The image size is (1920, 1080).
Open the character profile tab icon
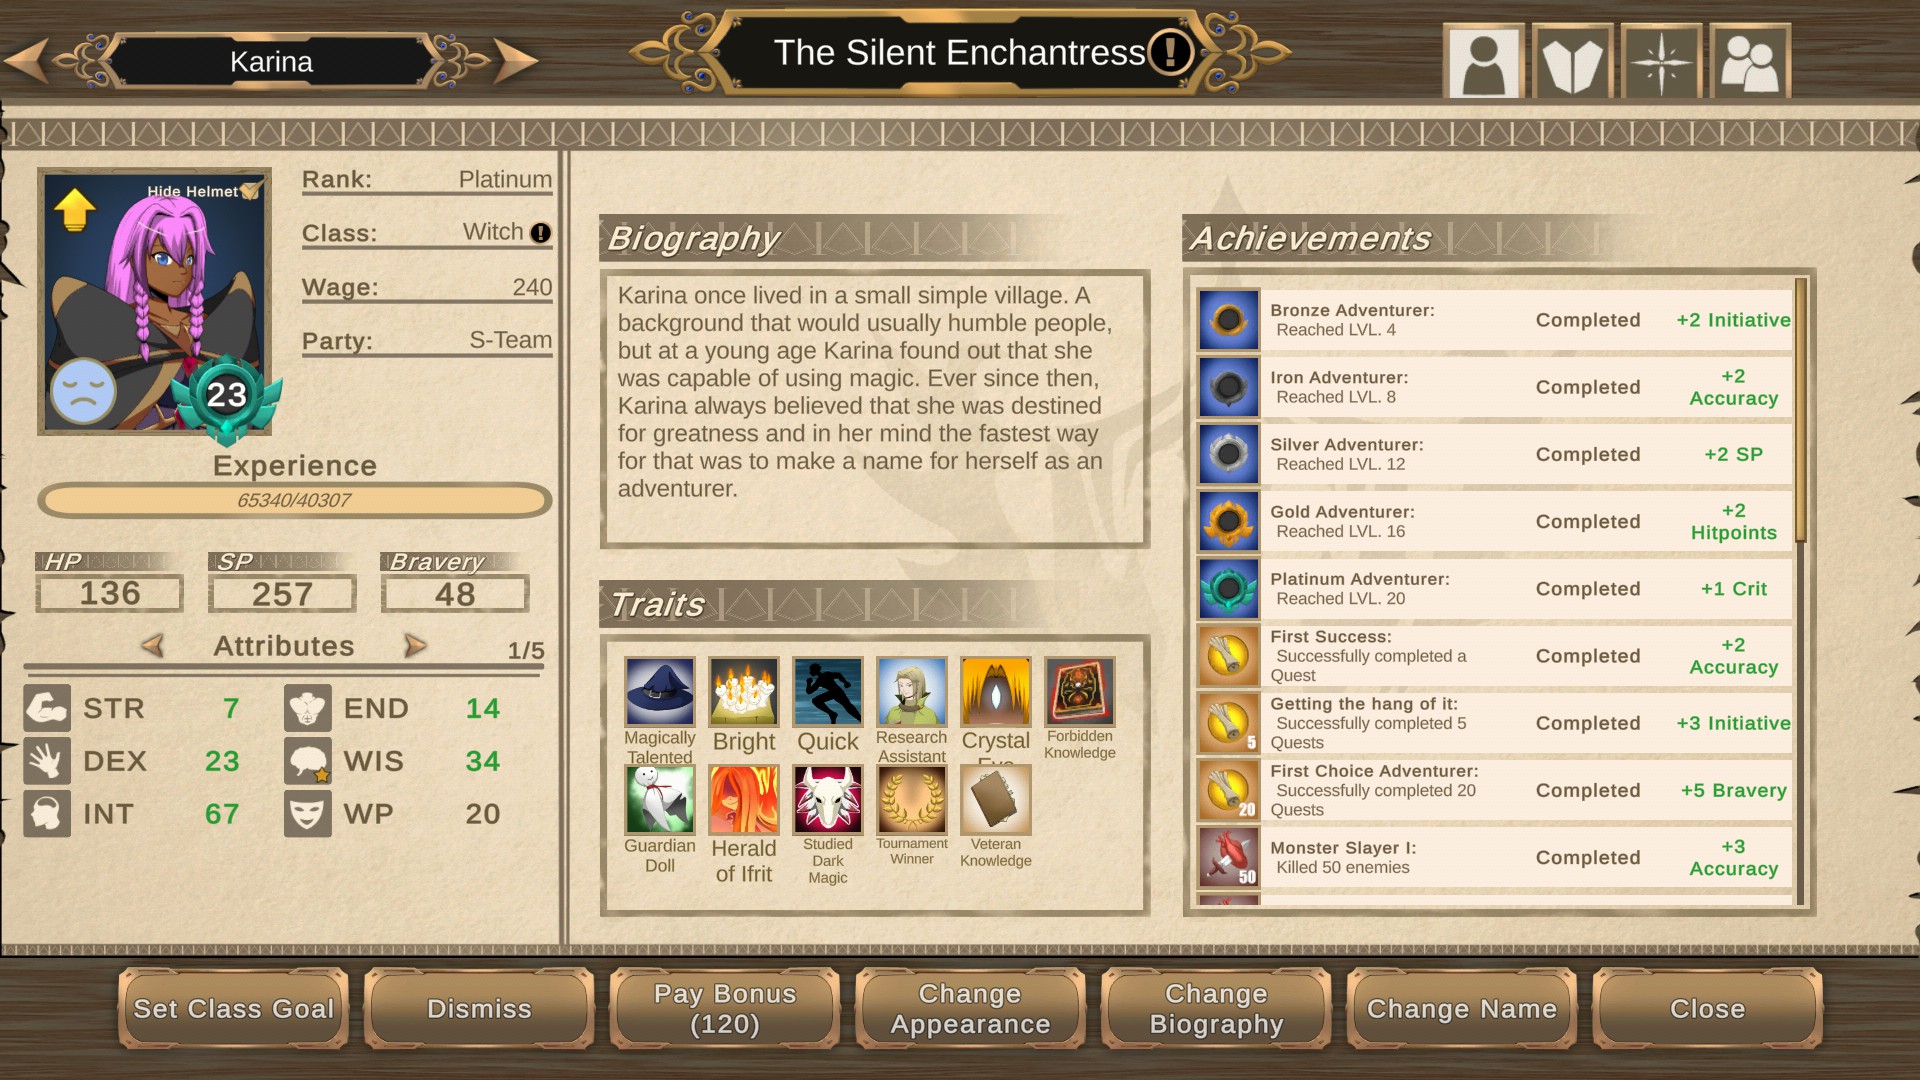[x=1483, y=62]
